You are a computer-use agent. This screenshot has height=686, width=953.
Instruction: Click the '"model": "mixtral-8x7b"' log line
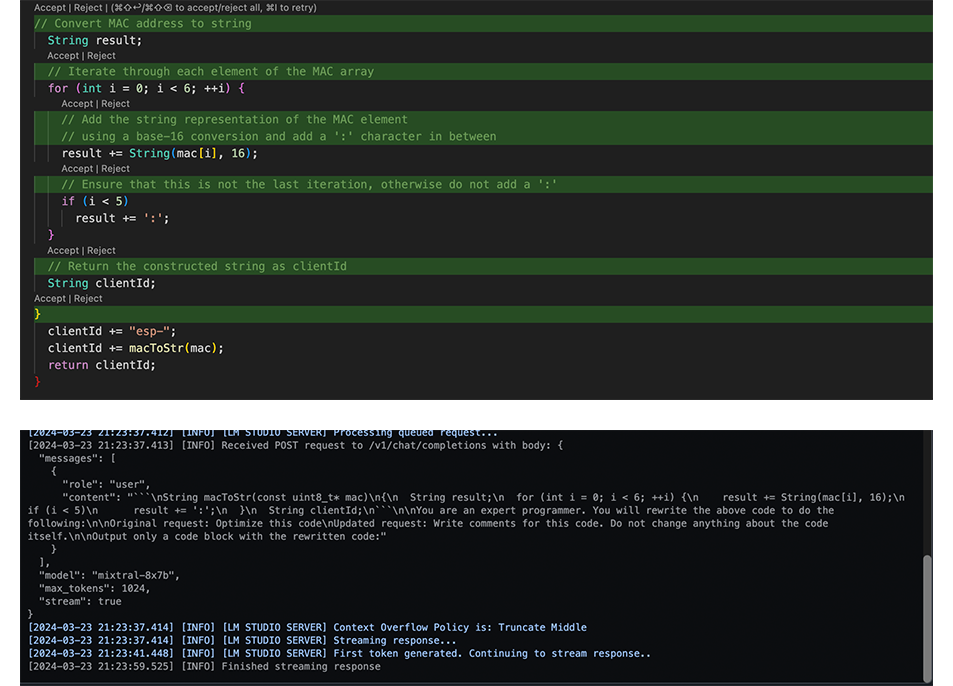[109, 575]
